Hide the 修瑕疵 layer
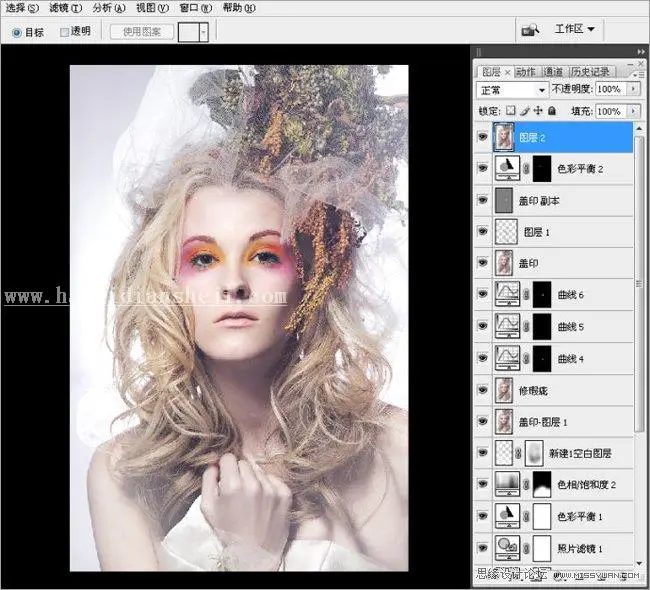Image resolution: width=650 pixels, height=590 pixels. (x=483, y=389)
